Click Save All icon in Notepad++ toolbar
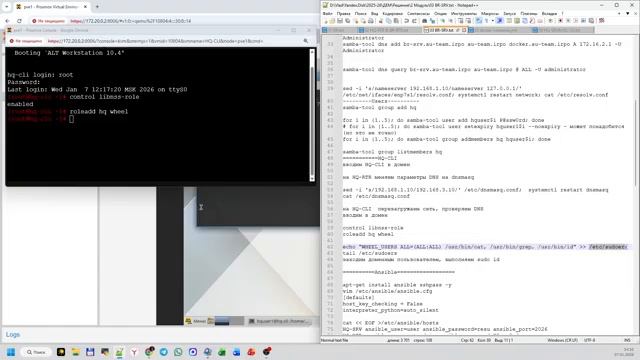The height and width of the screenshot is (360, 640). [x=347, y=20]
